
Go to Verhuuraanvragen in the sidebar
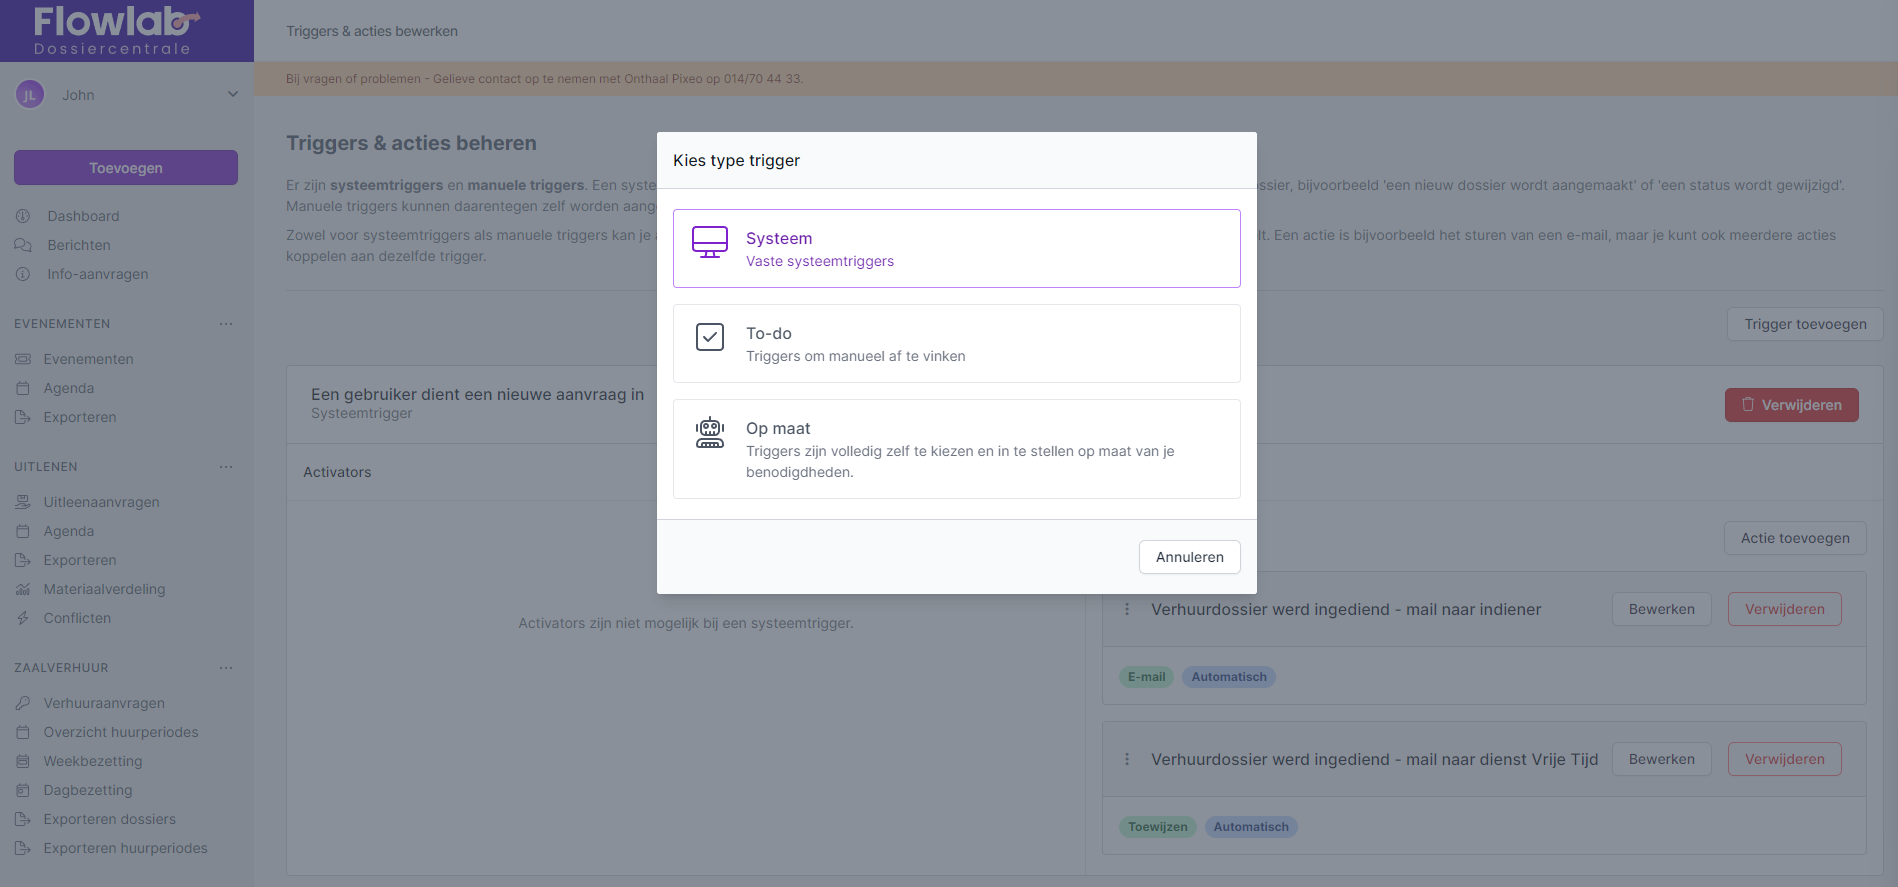pos(104,703)
